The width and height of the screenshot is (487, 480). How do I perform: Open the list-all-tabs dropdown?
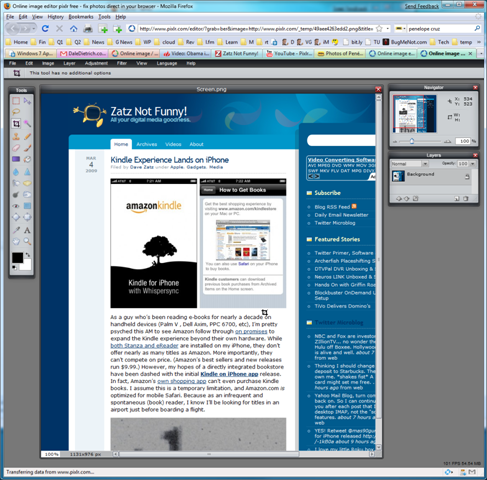[481, 53]
